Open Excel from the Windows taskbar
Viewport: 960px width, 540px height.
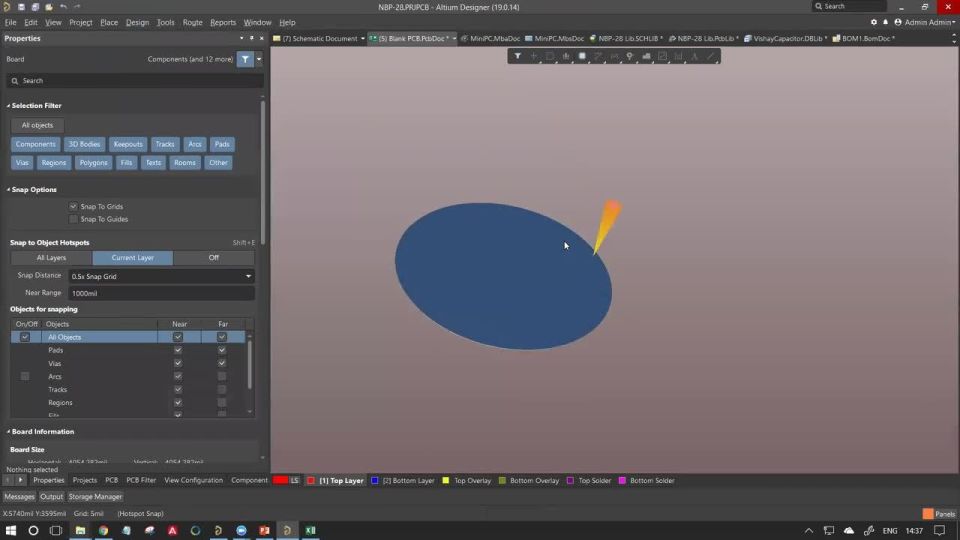pos(310,530)
